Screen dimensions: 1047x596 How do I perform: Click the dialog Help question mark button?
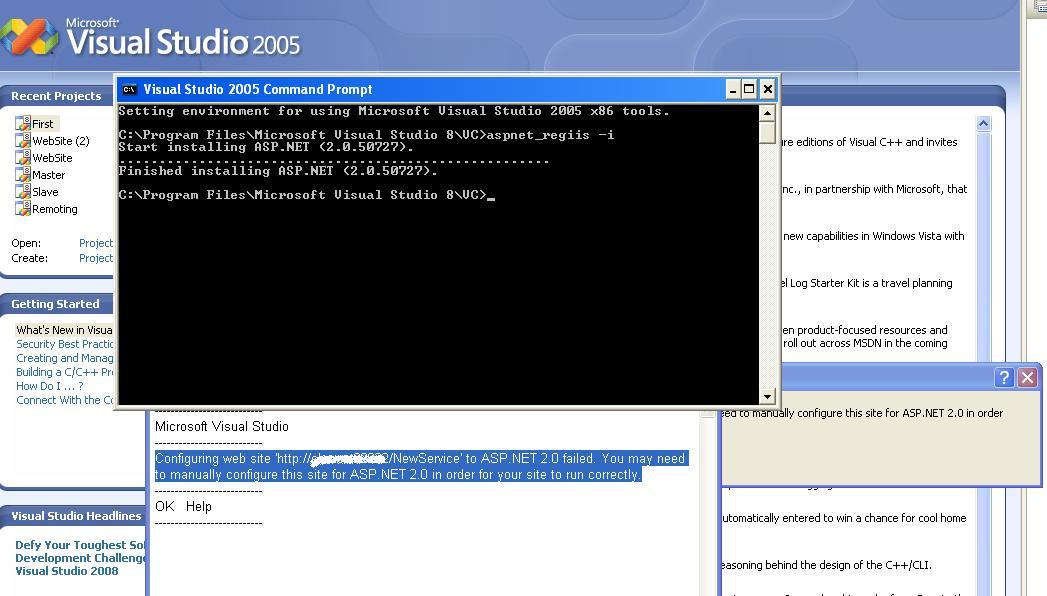(1004, 378)
